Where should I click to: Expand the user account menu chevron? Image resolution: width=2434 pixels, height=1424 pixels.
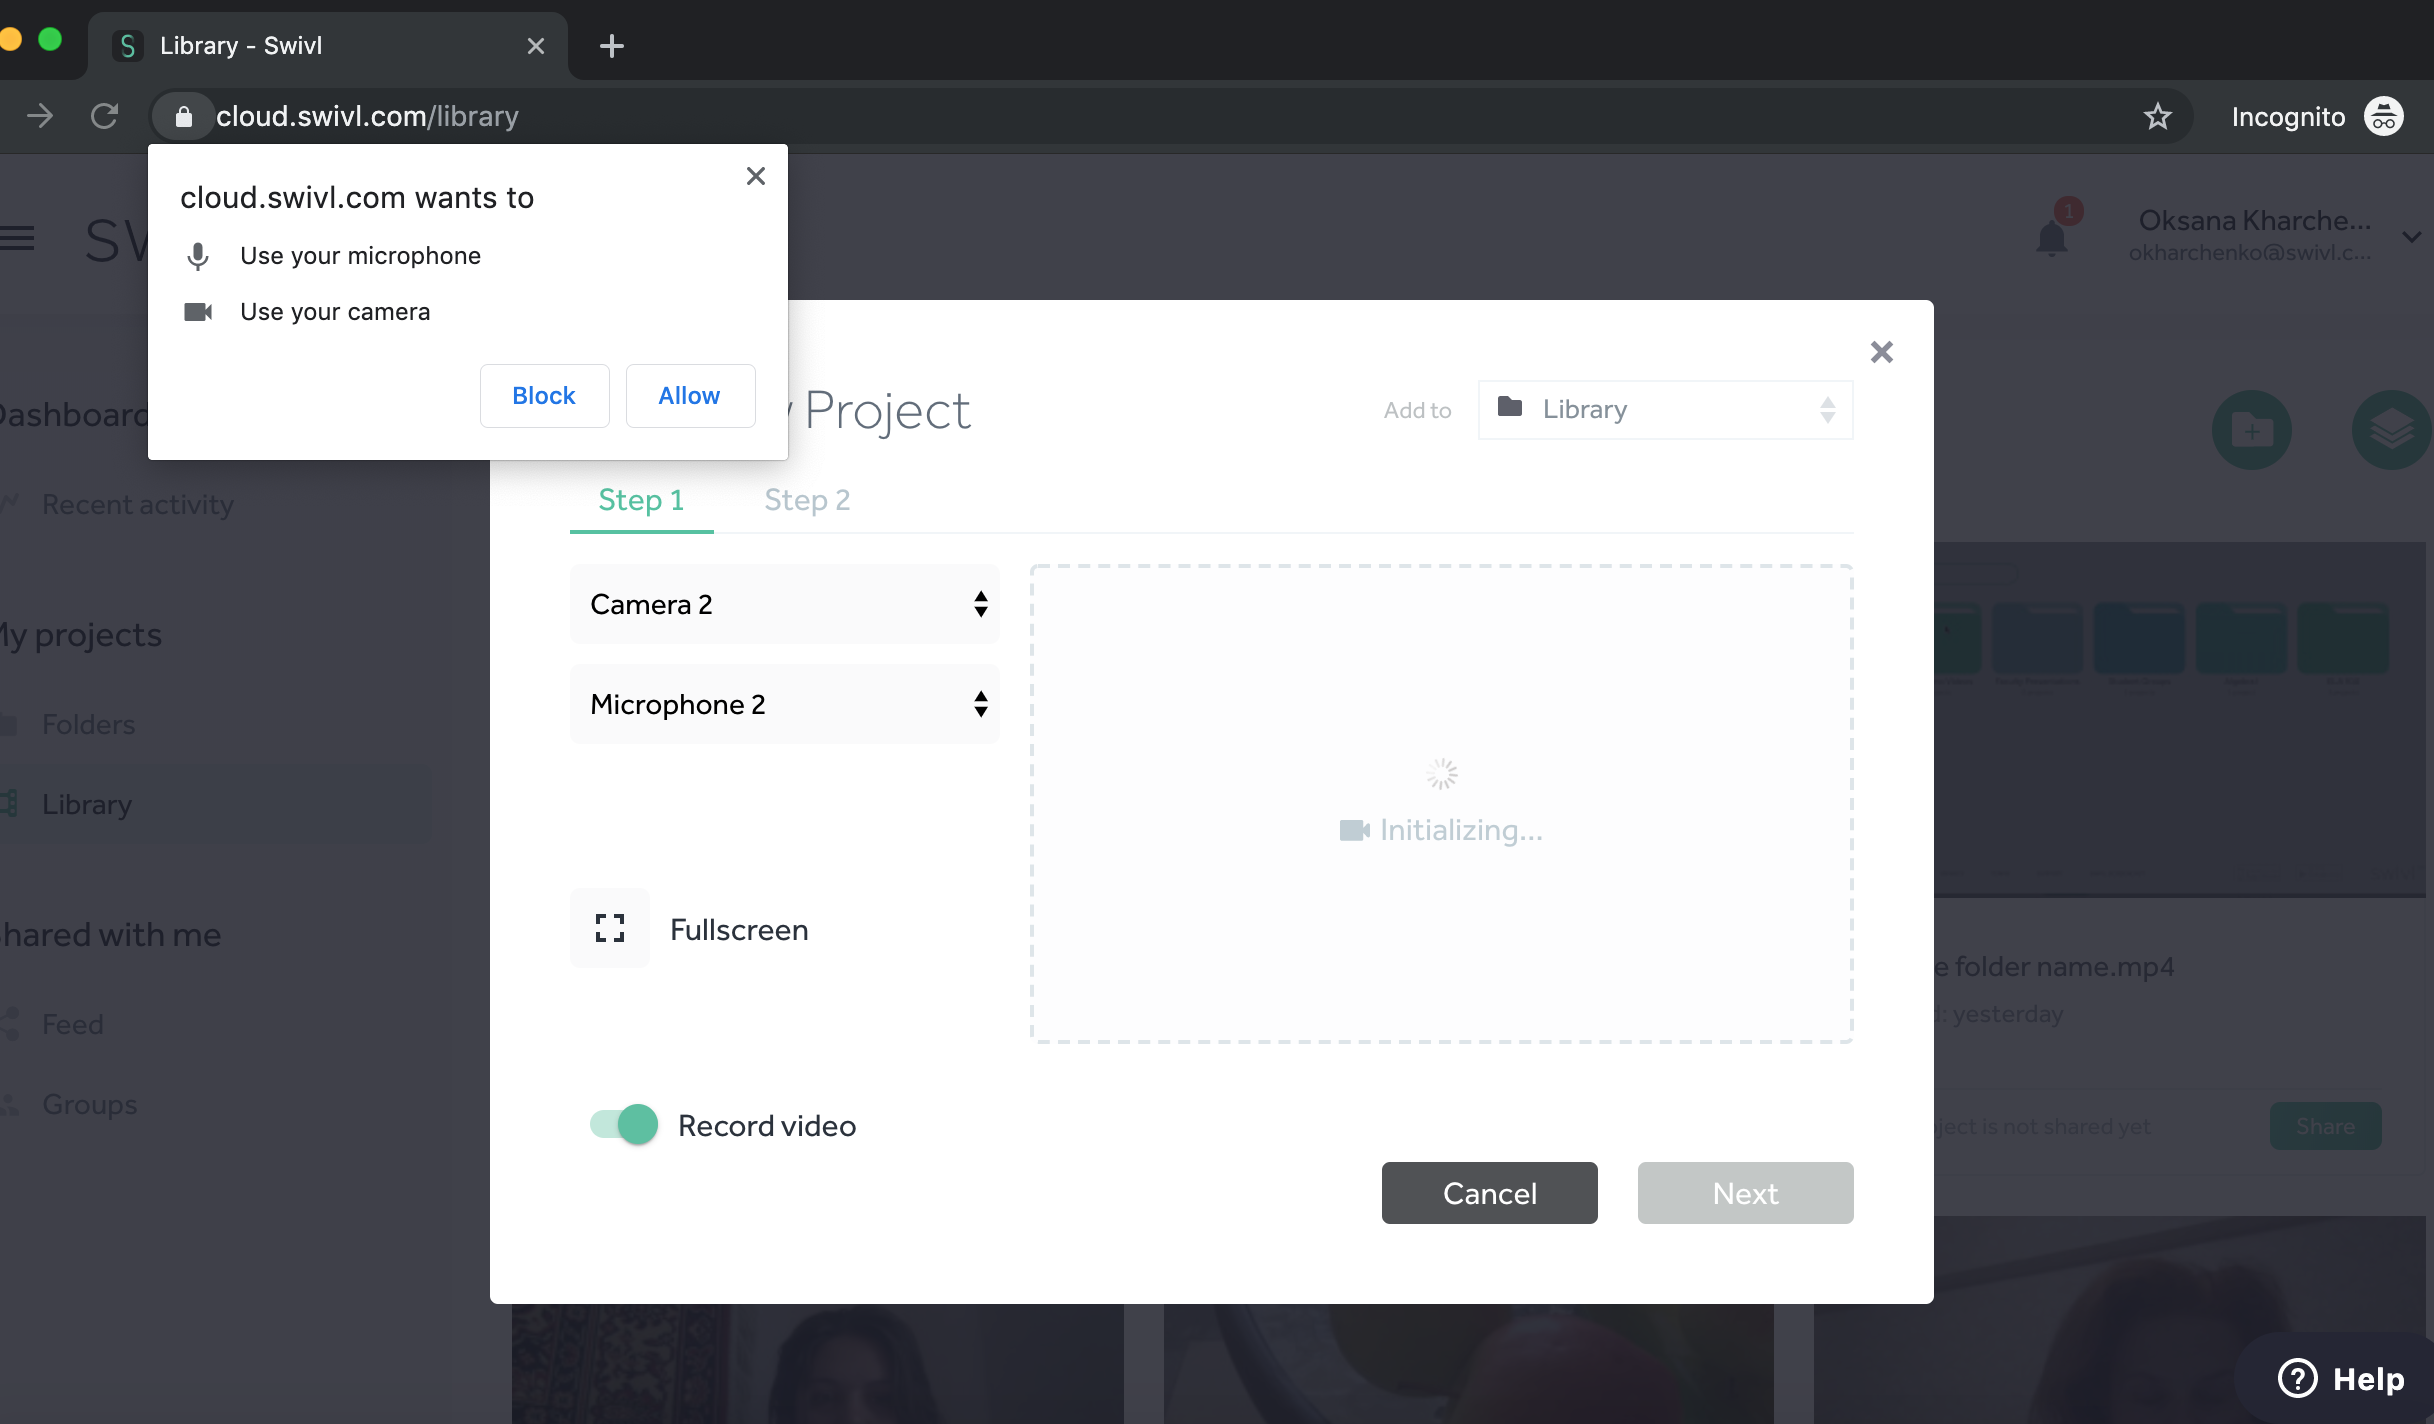point(2411,237)
